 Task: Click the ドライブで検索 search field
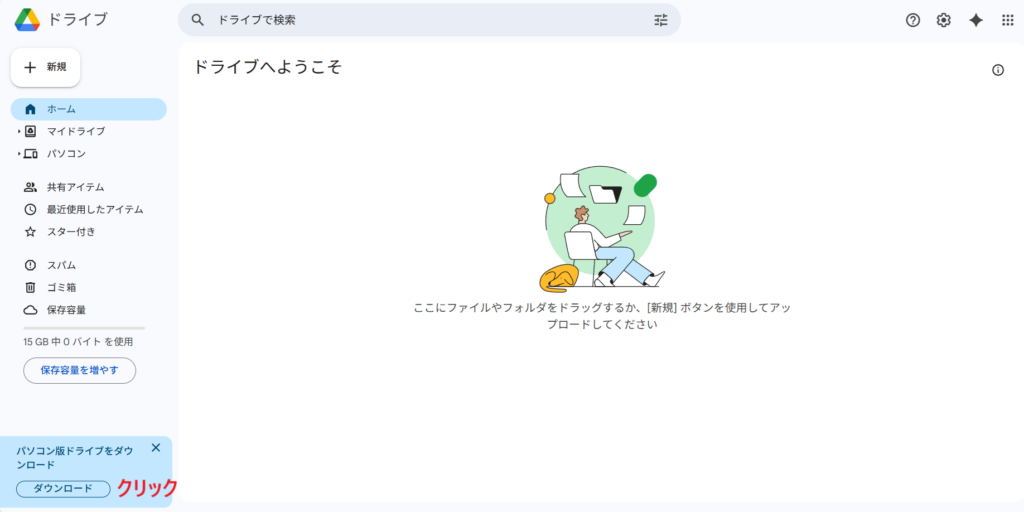click(x=420, y=20)
